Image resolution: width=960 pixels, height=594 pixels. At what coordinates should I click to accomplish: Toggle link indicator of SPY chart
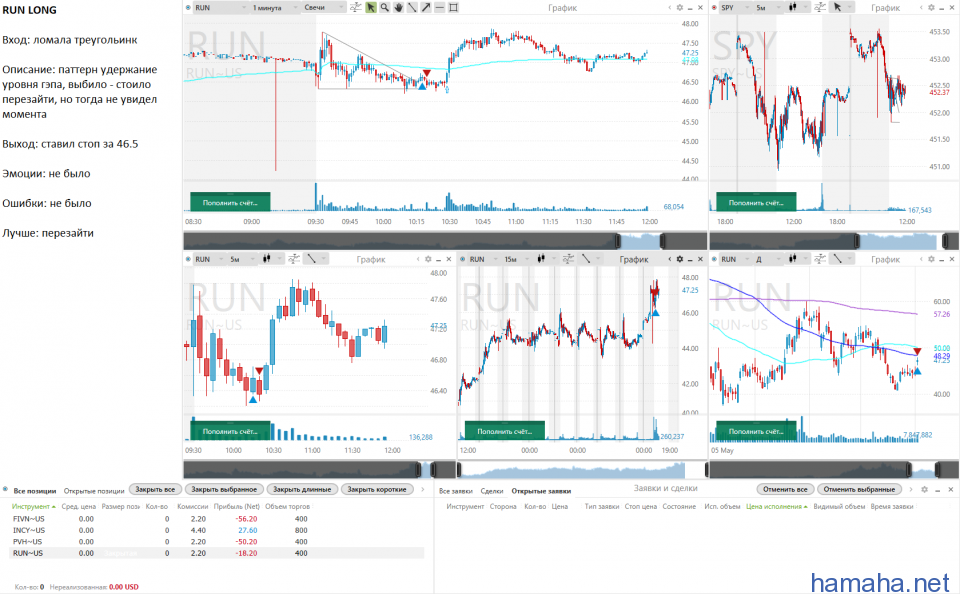pos(714,8)
